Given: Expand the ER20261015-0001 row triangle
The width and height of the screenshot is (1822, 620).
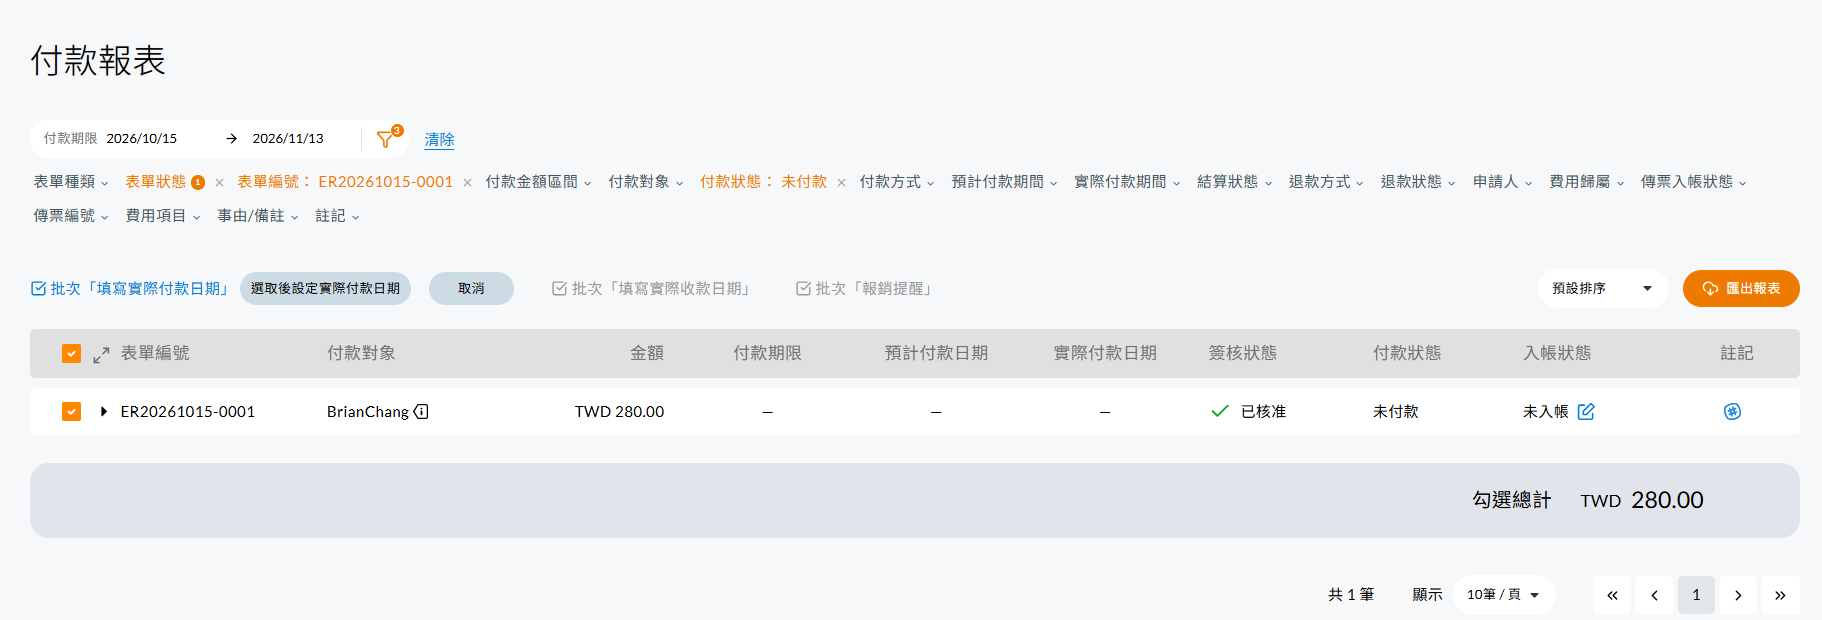Looking at the screenshot, I should (103, 411).
